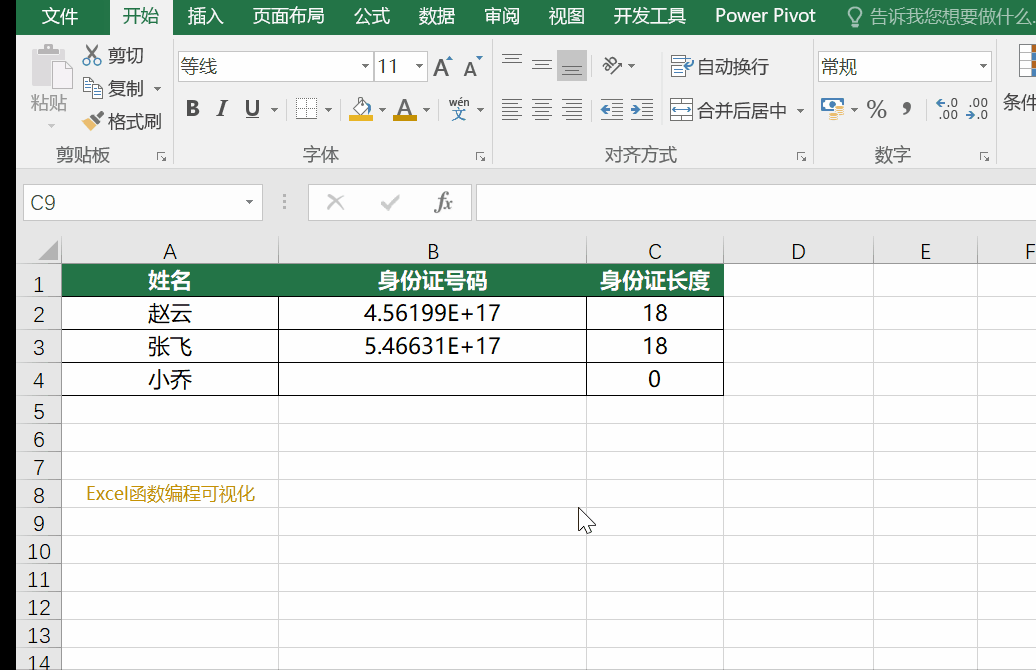The image size is (1036, 670).
Task: Decrease indent icon
Action: tap(612, 109)
